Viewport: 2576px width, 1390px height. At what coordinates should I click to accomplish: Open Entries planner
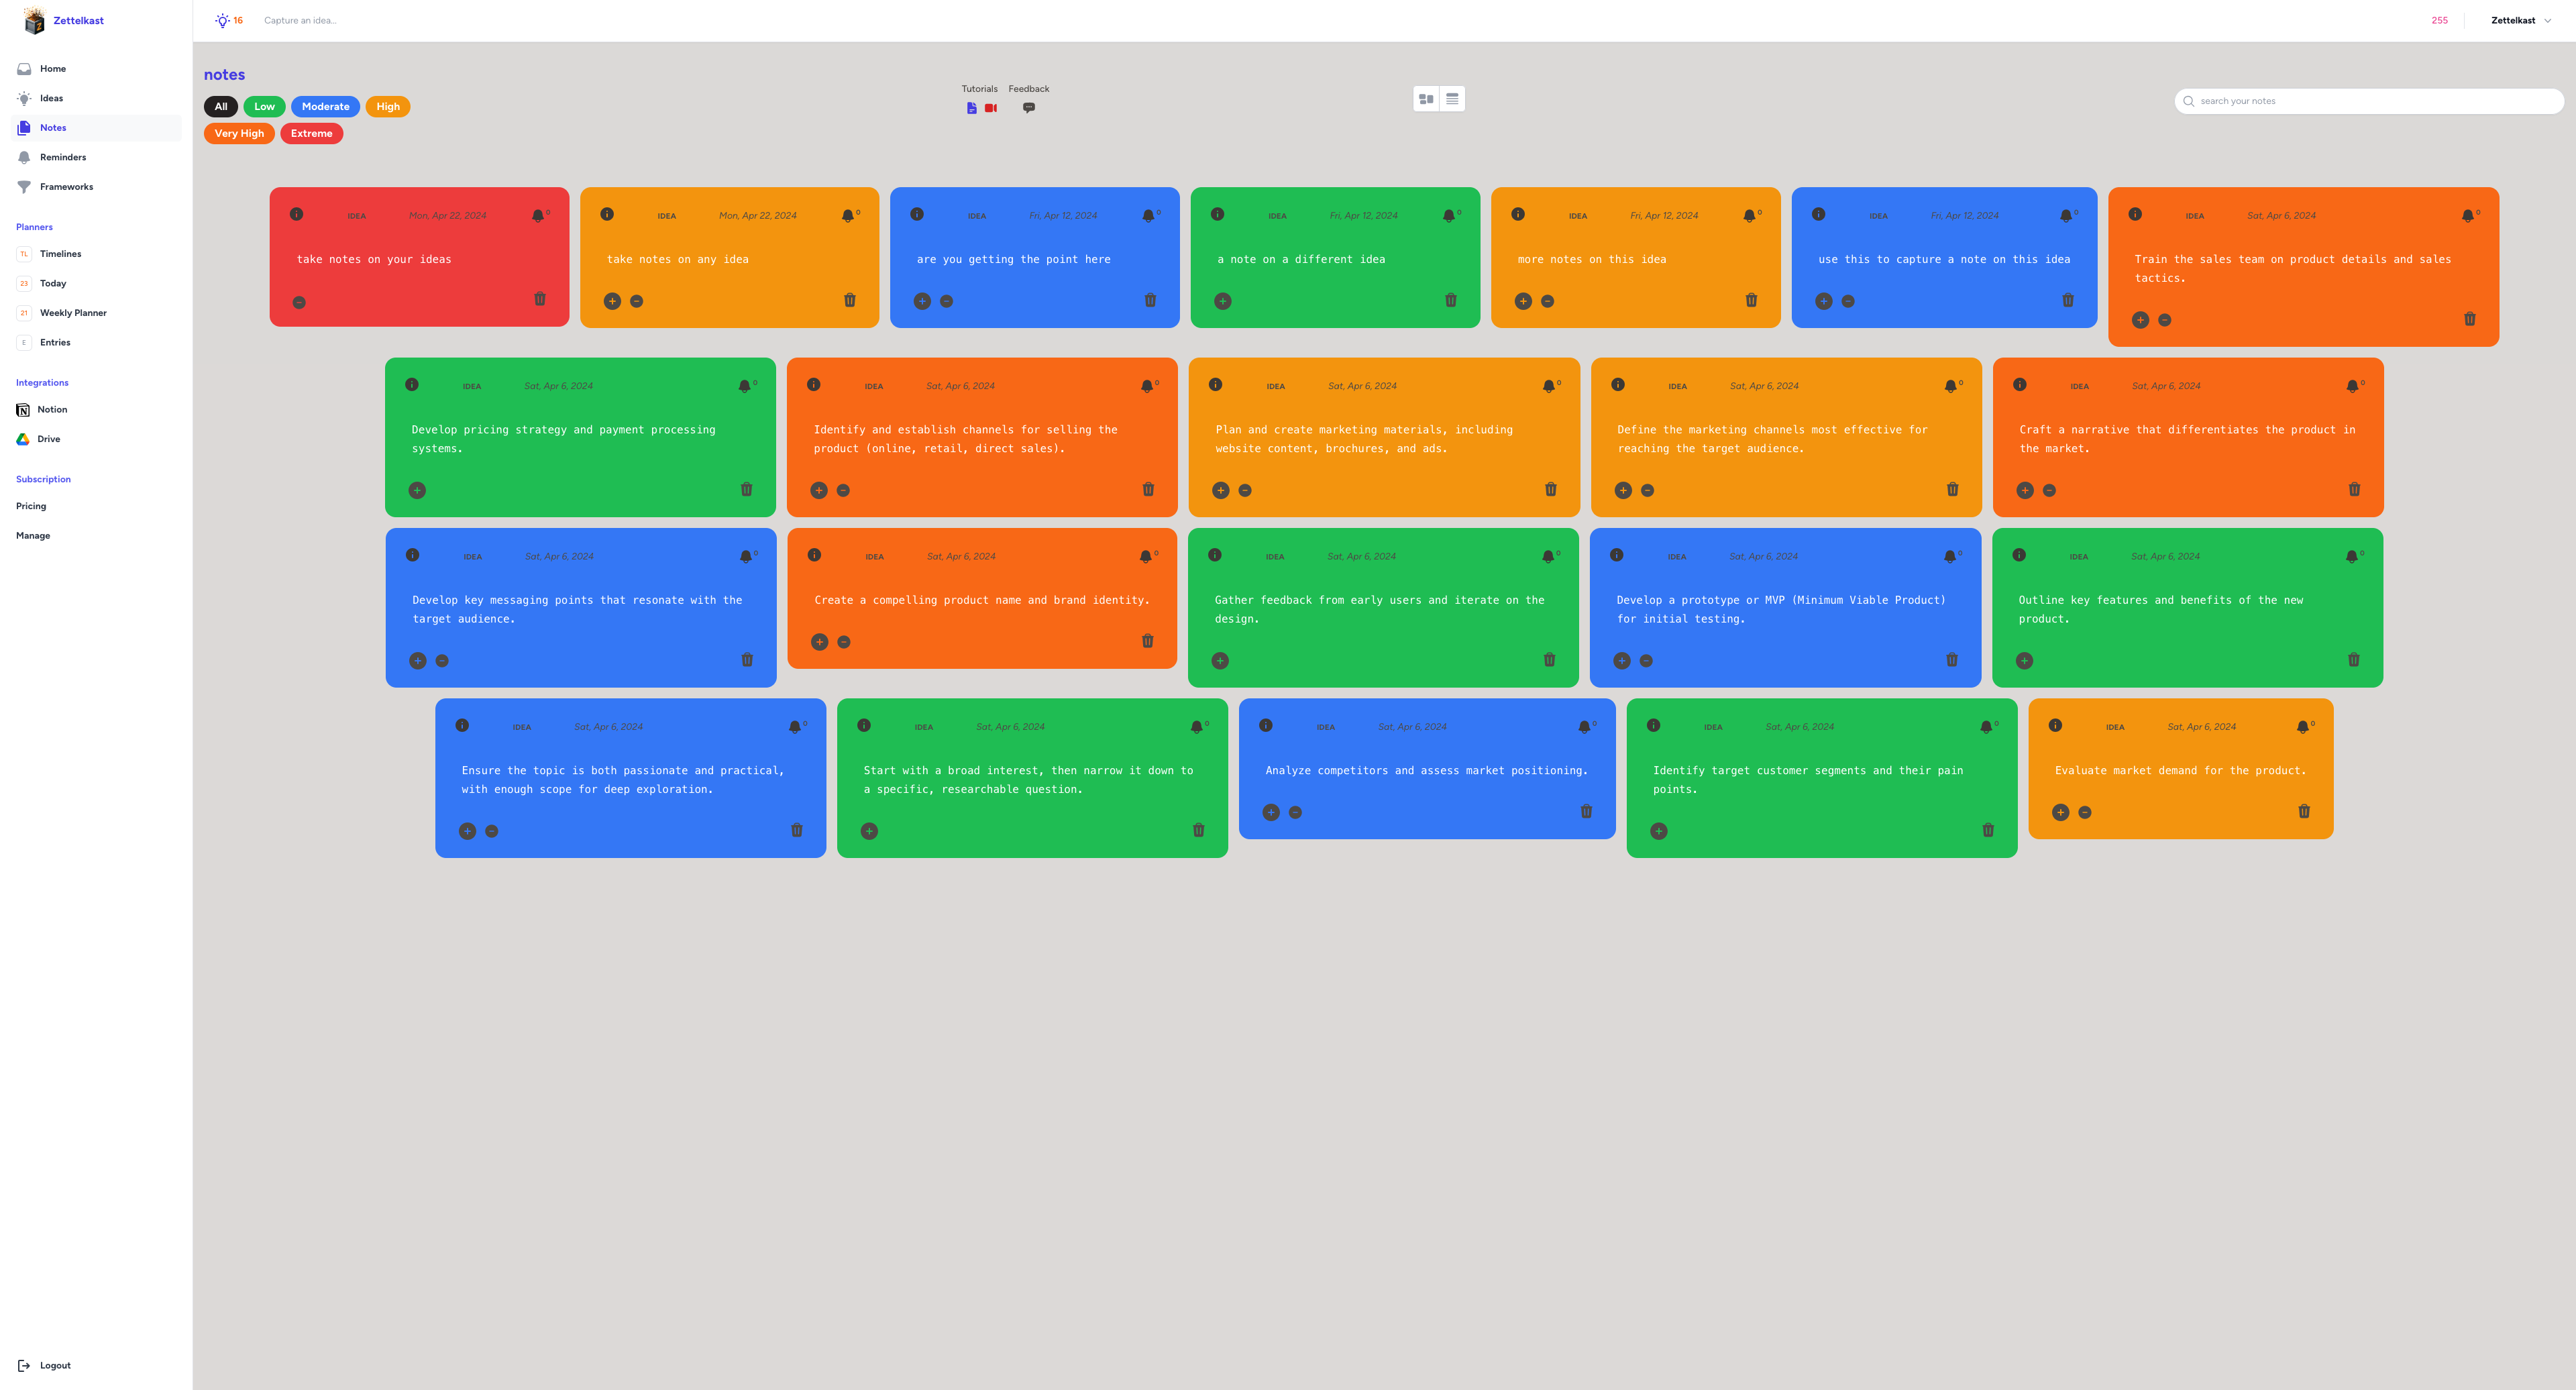click(96, 342)
